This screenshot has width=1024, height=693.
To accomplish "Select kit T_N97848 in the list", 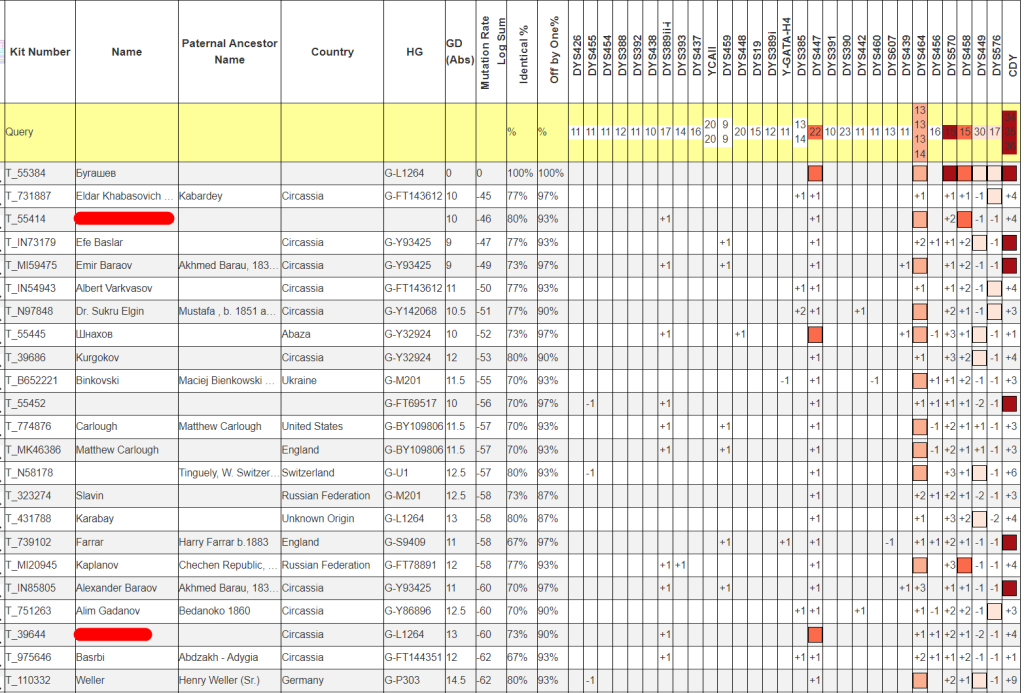I will click(x=31, y=311).
